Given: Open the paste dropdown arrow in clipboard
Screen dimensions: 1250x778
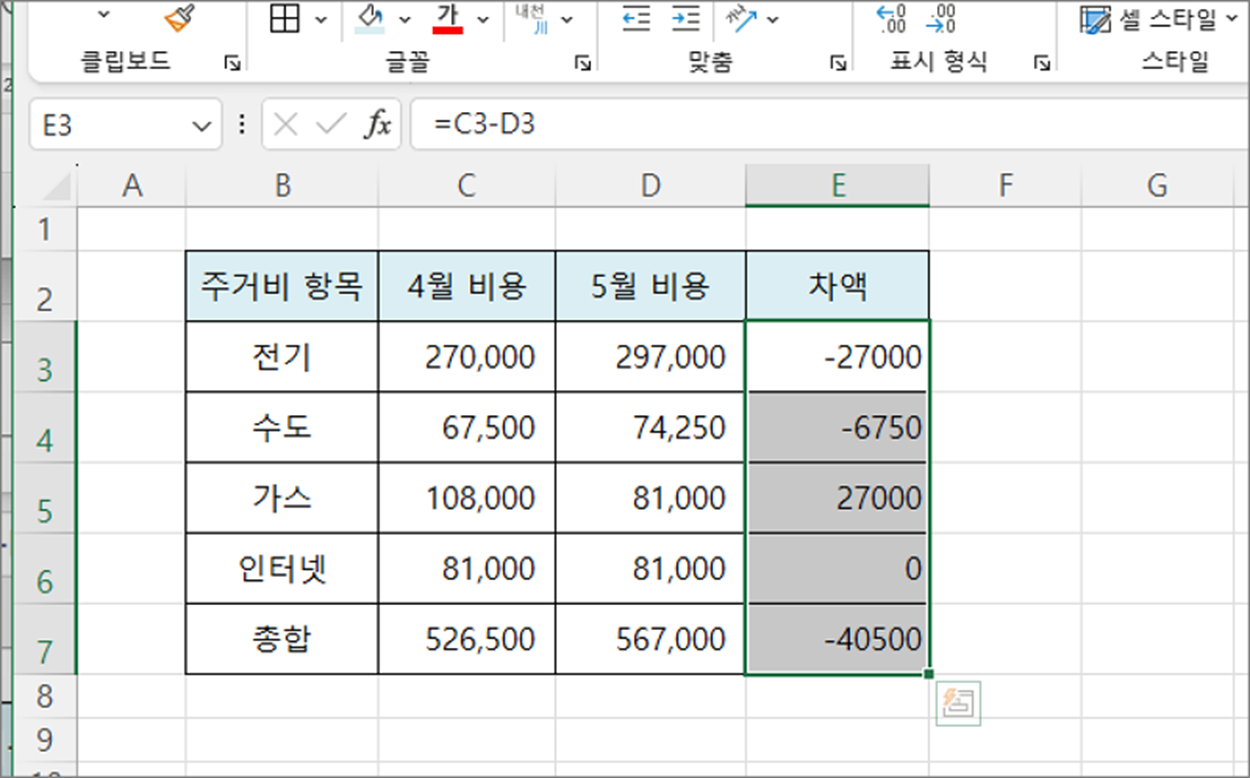Looking at the screenshot, I should coord(104,16).
